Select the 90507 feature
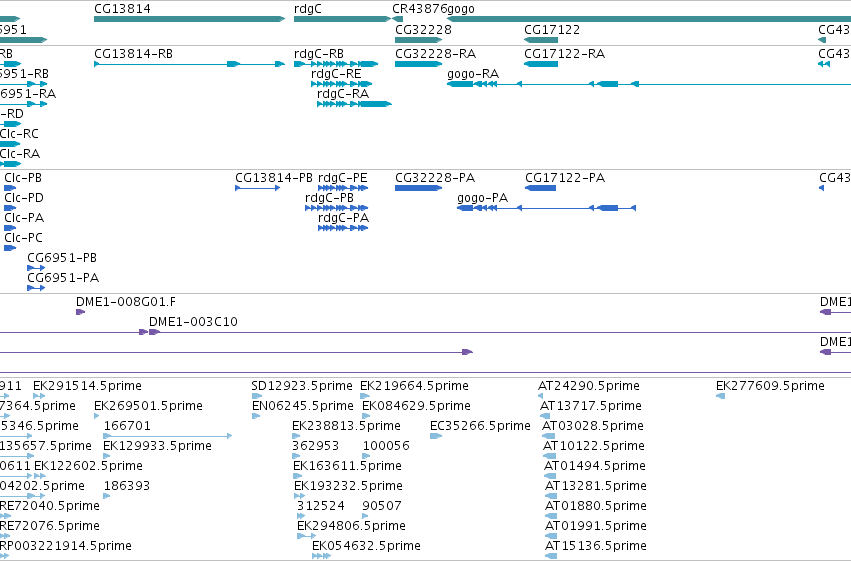The width and height of the screenshot is (851, 561). [x=365, y=516]
